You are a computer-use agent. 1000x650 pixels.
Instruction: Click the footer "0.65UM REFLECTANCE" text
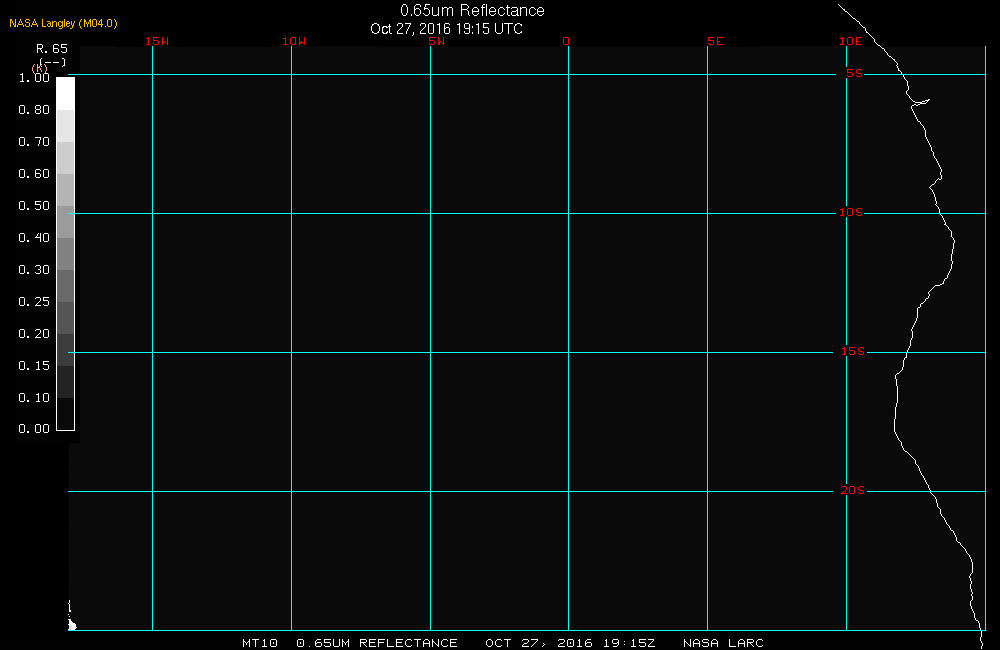click(x=377, y=643)
